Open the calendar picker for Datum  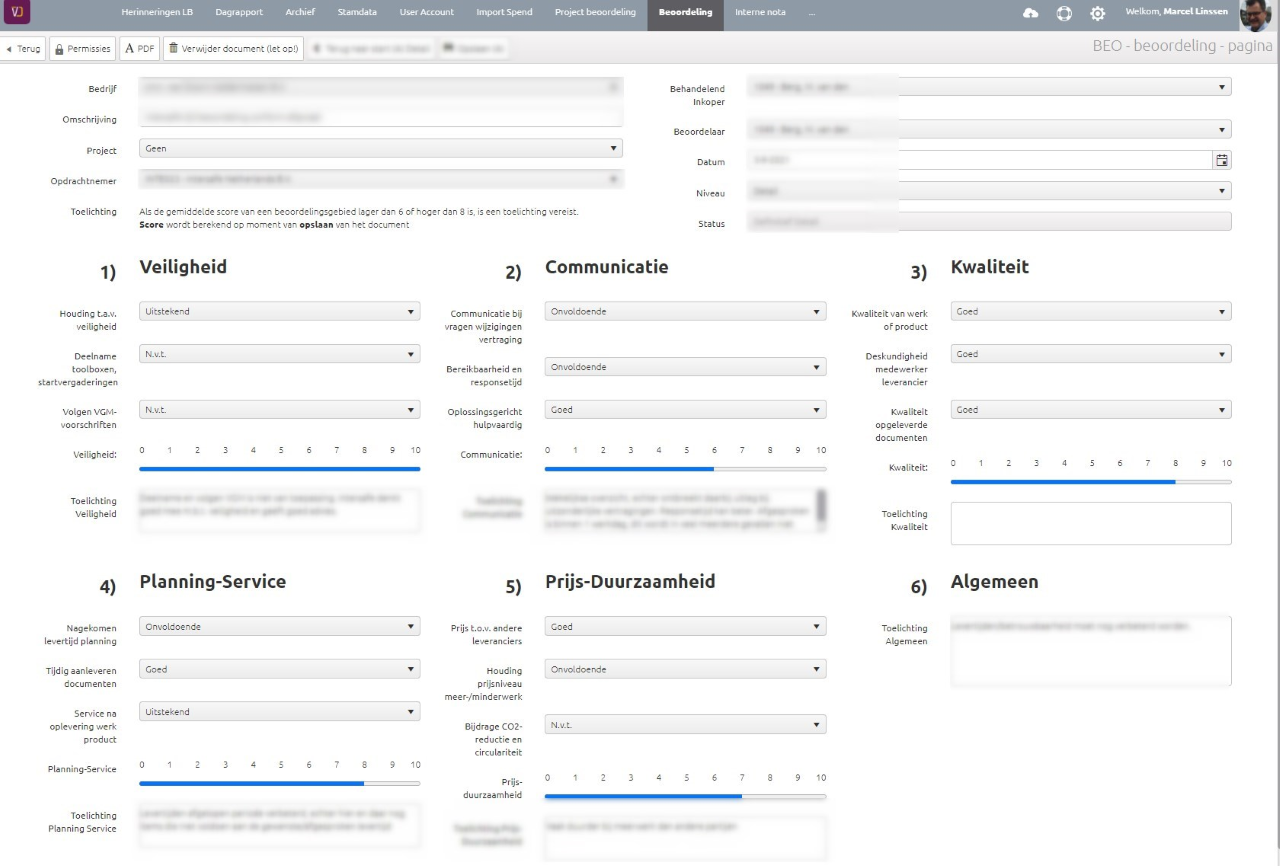(x=1222, y=160)
